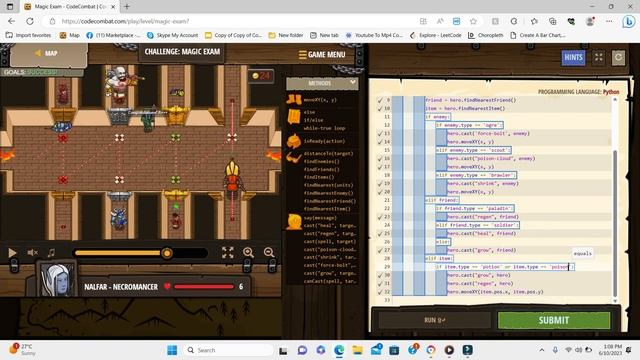Open the New folder bookmarks folder
Screen dimensions: 640x360
tap(286, 35)
